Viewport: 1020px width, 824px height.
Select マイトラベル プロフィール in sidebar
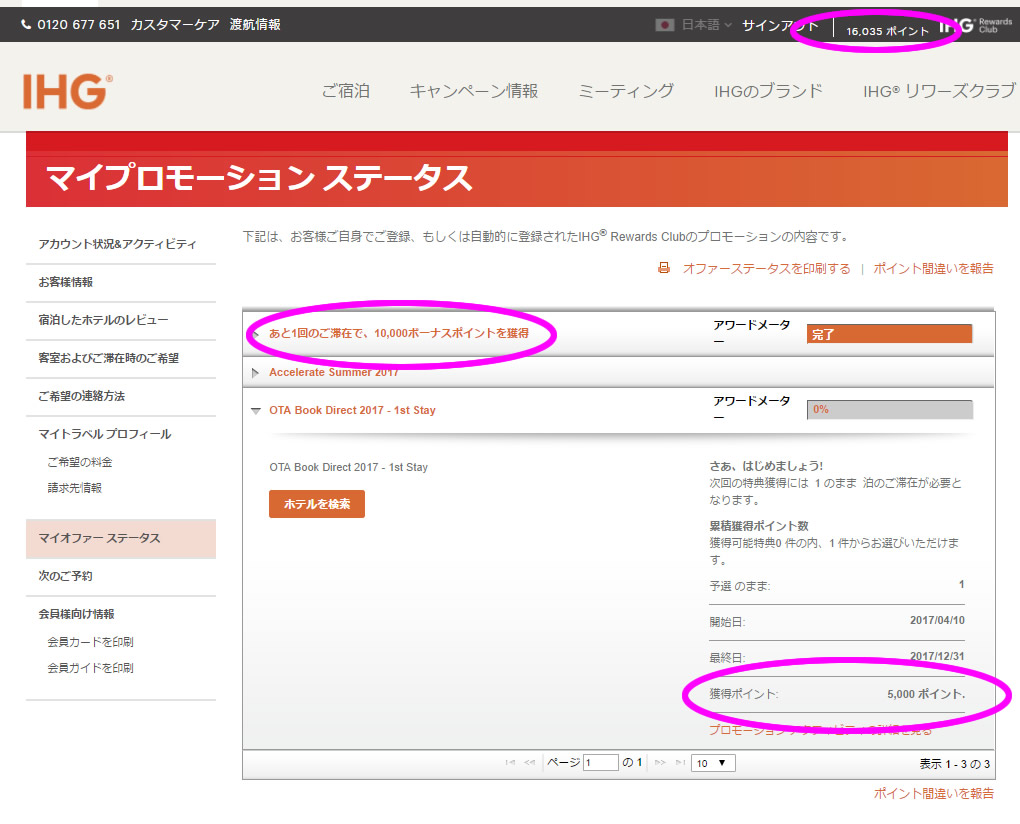105,434
